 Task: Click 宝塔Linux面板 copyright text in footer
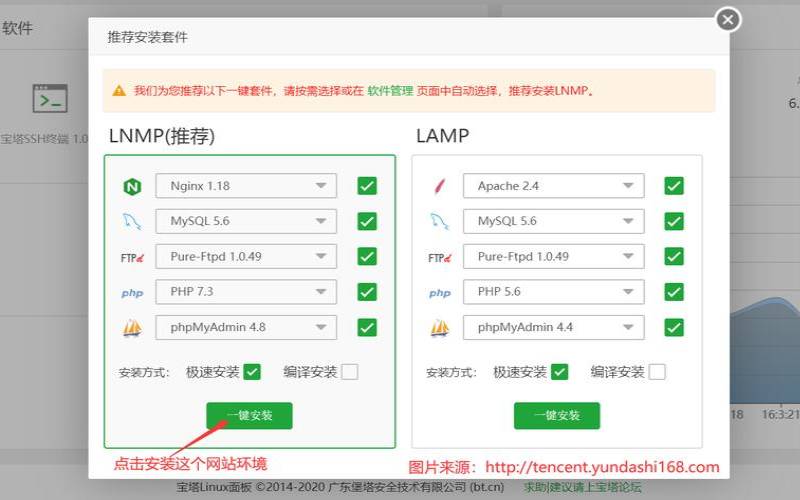point(340,487)
